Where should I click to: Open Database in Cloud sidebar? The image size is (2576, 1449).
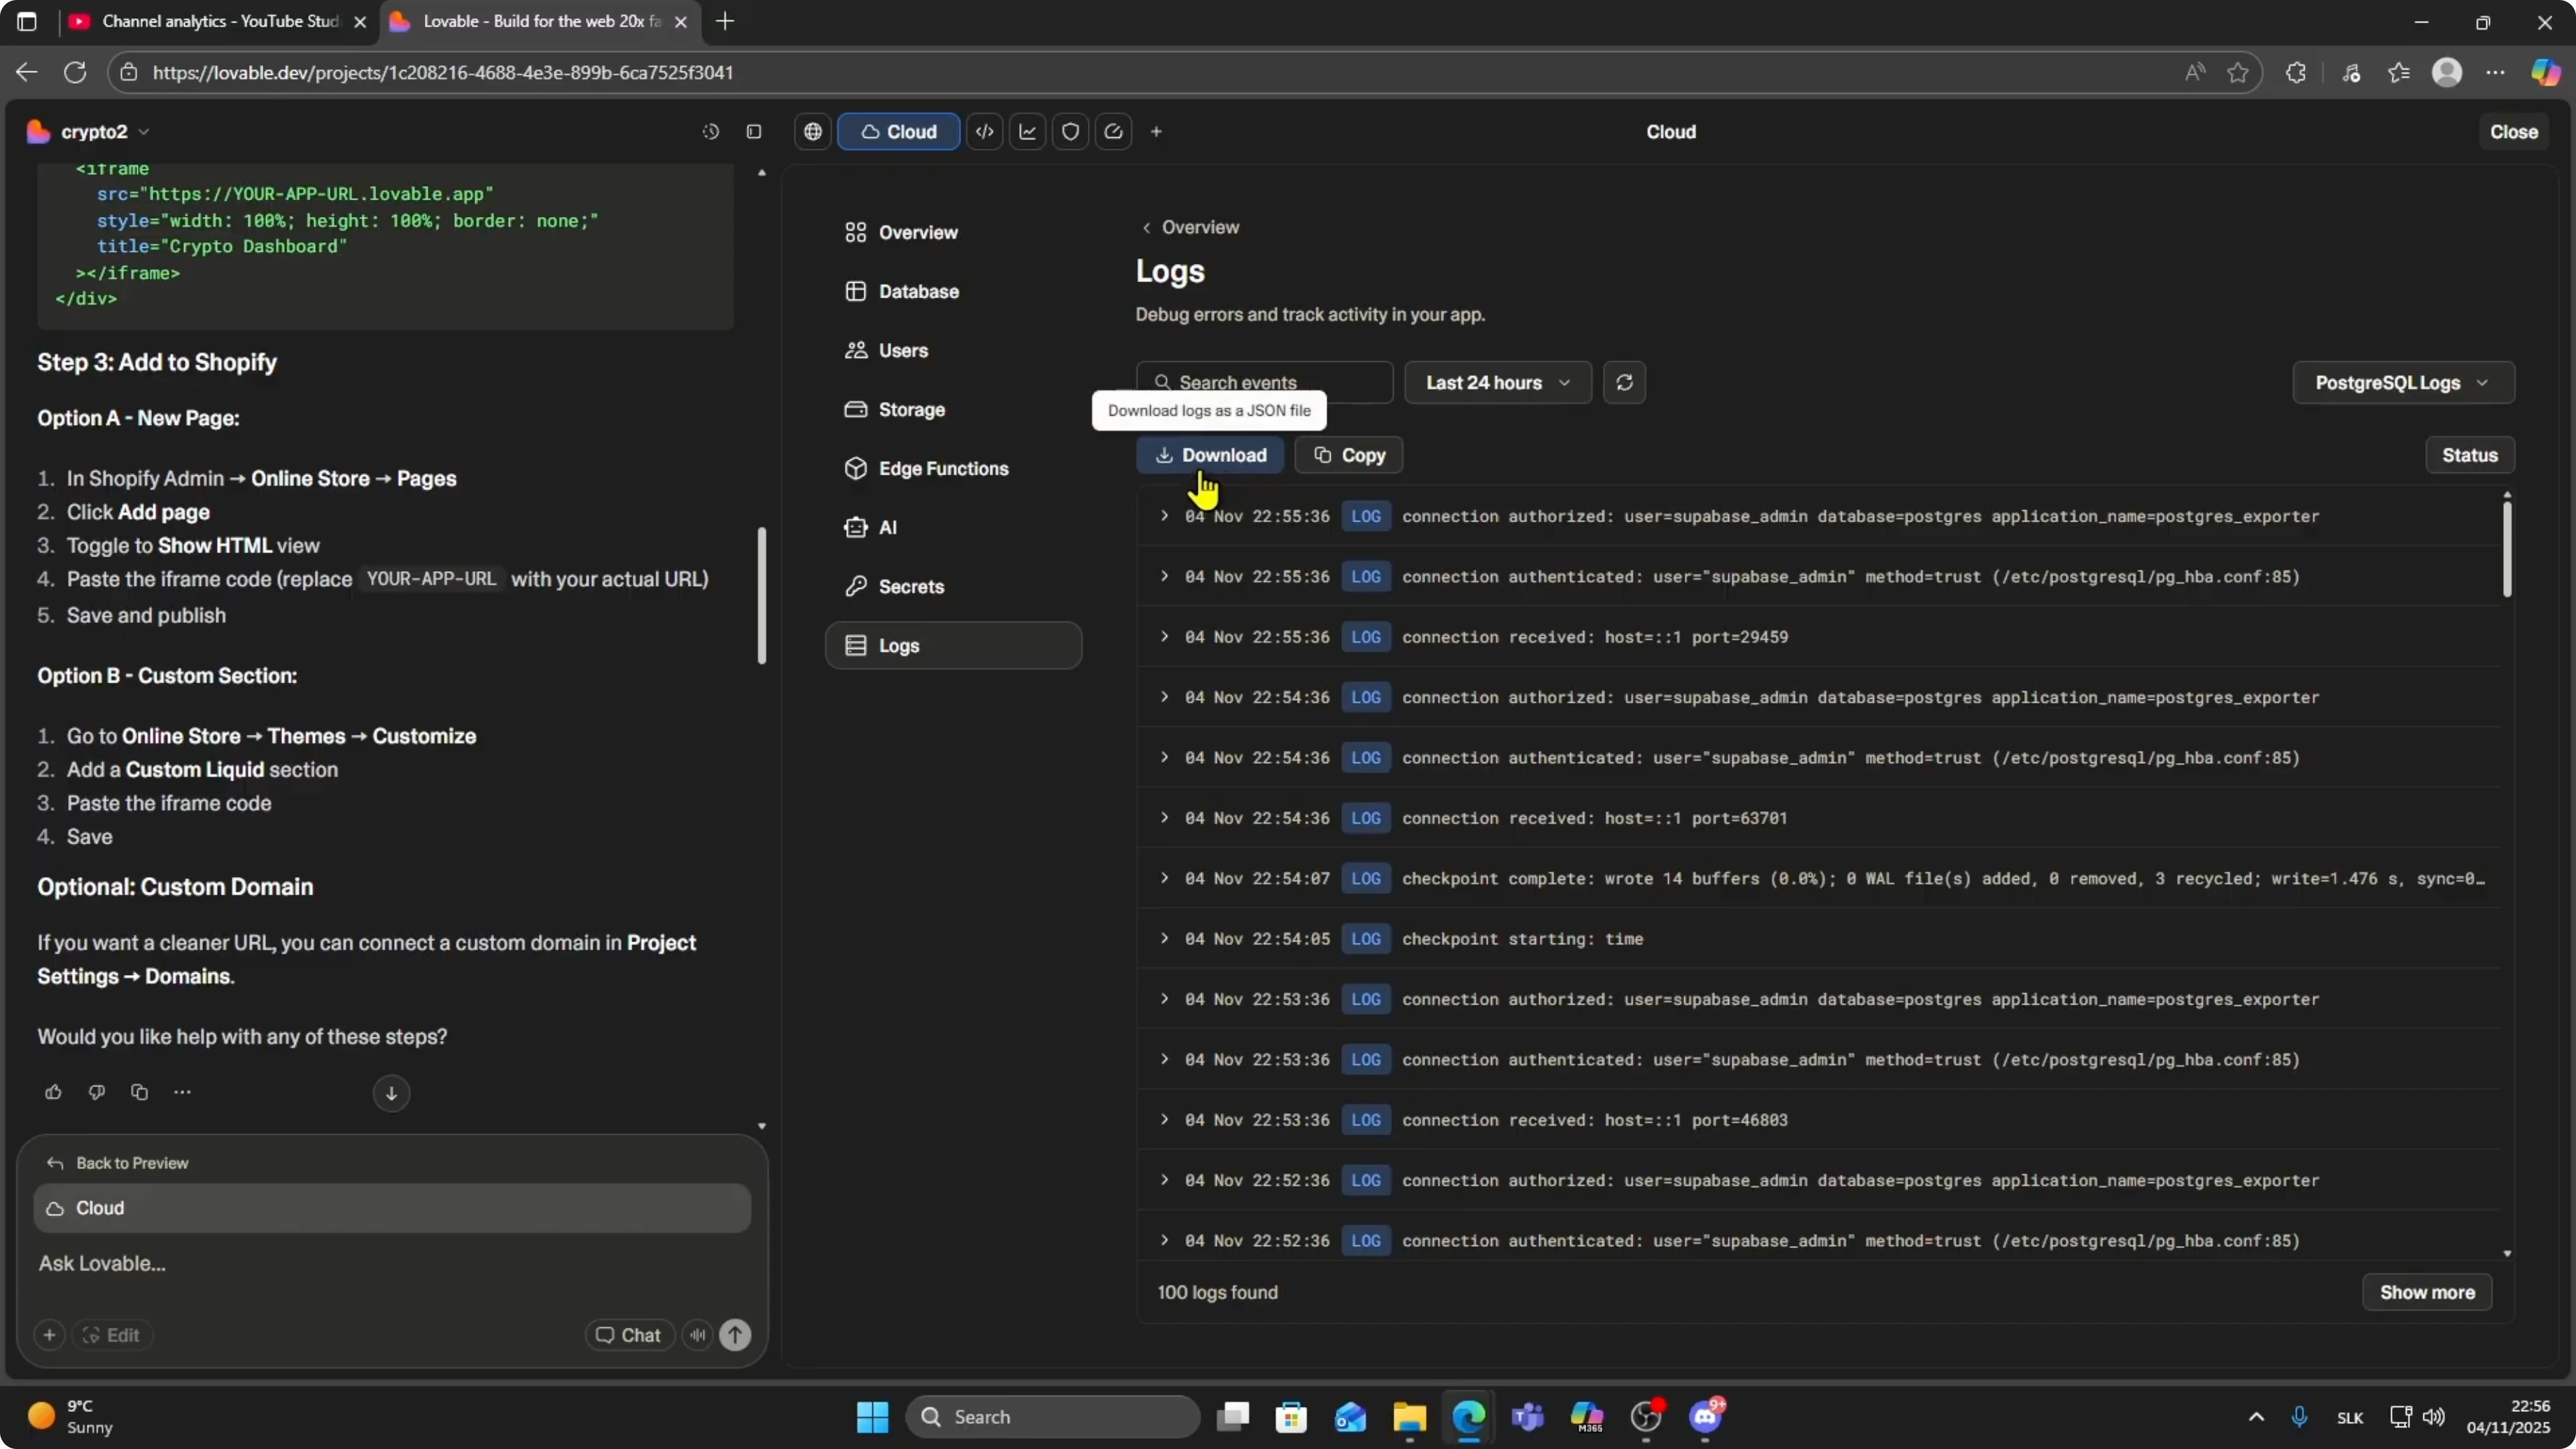point(953,291)
